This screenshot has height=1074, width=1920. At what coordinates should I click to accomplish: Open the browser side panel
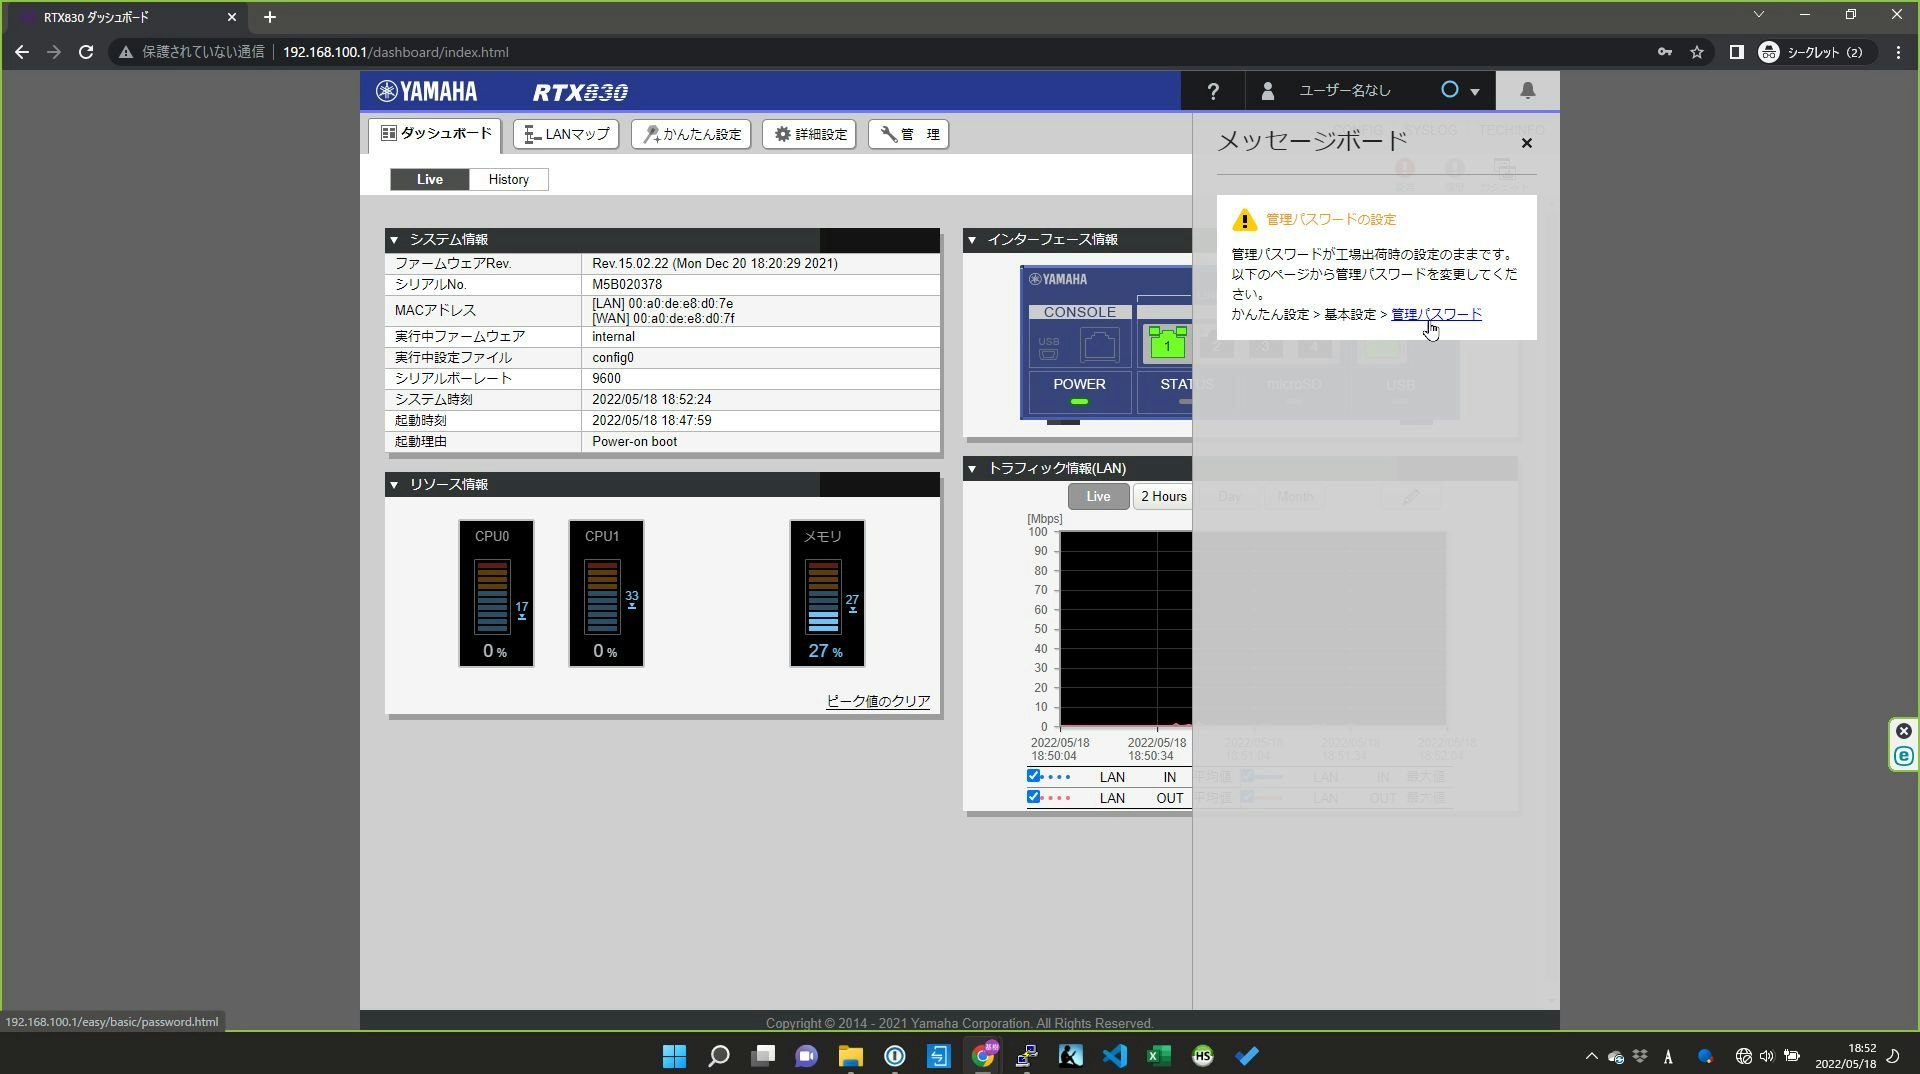(x=1736, y=52)
